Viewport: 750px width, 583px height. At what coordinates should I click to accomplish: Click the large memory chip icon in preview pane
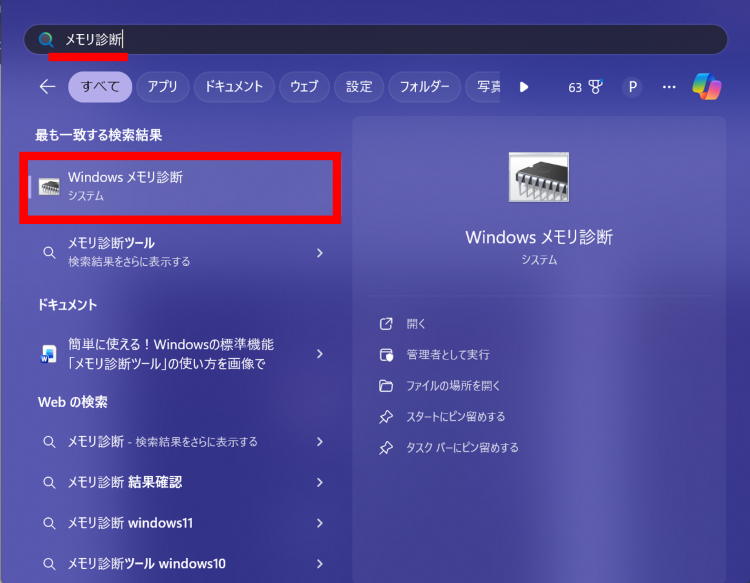click(x=539, y=177)
